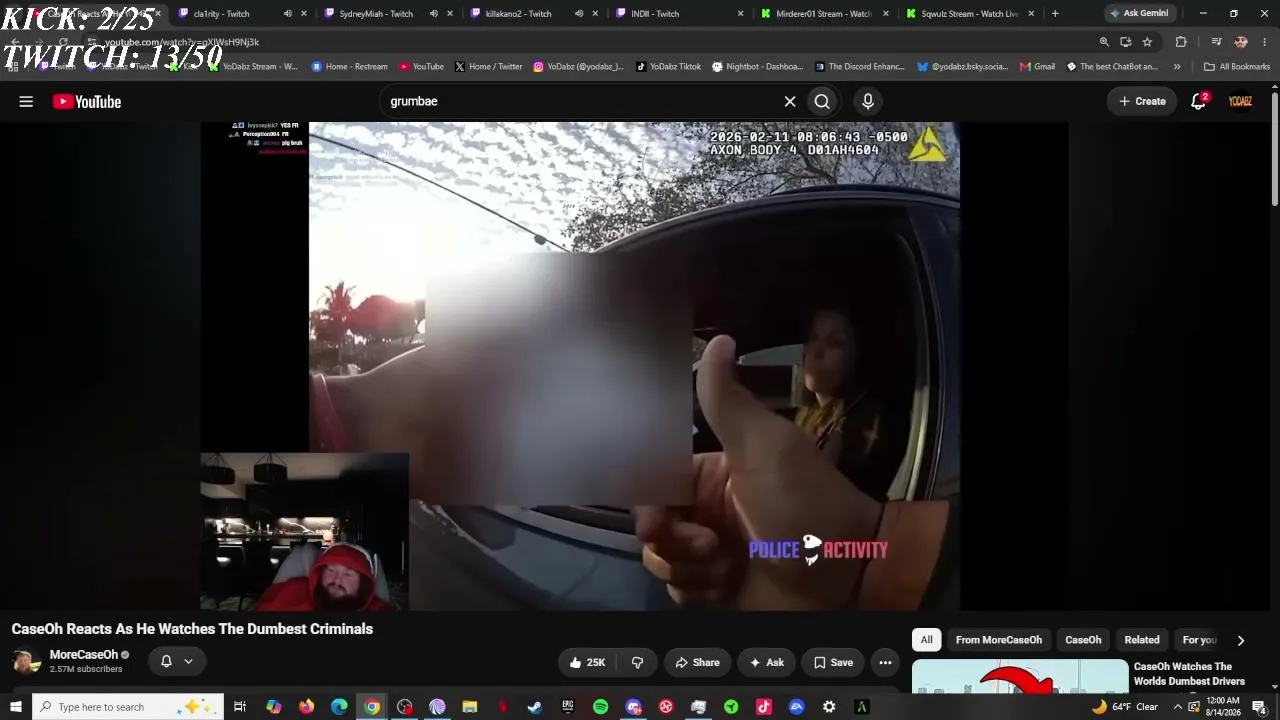The image size is (1280, 720).
Task: Close the INDIII Twitch tab
Action: point(740,14)
